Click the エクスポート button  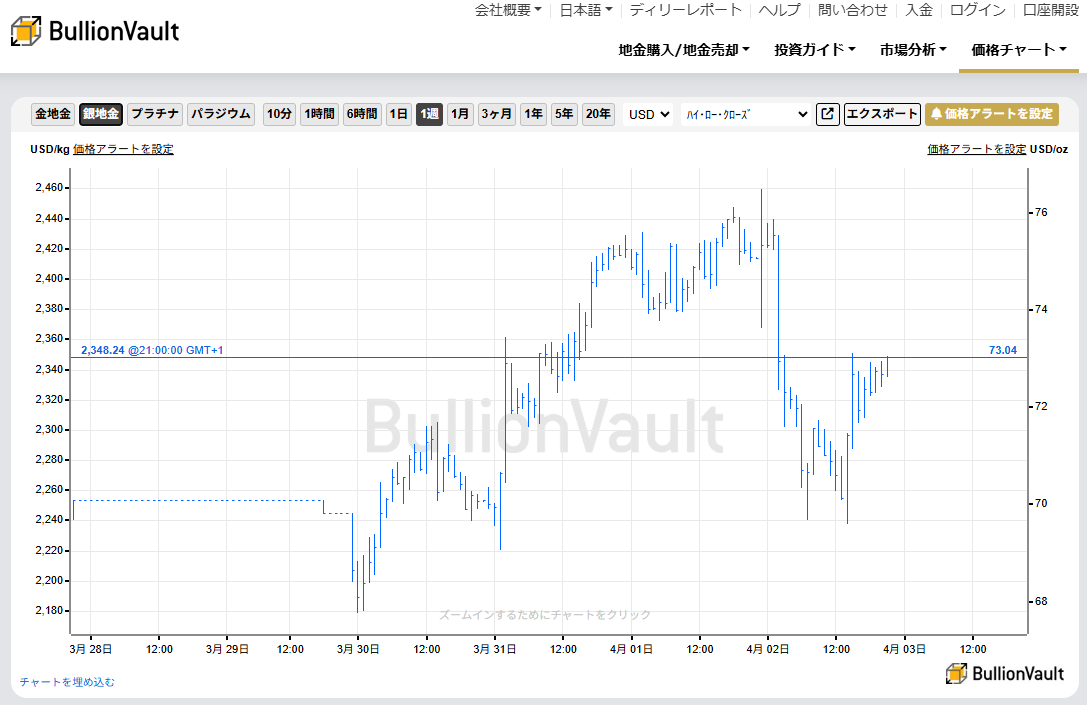click(x=882, y=114)
